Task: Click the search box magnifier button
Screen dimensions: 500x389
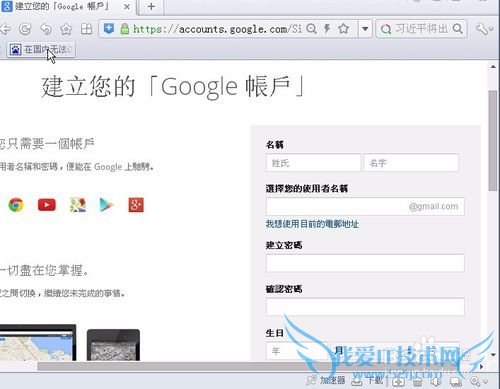Action: [458, 29]
